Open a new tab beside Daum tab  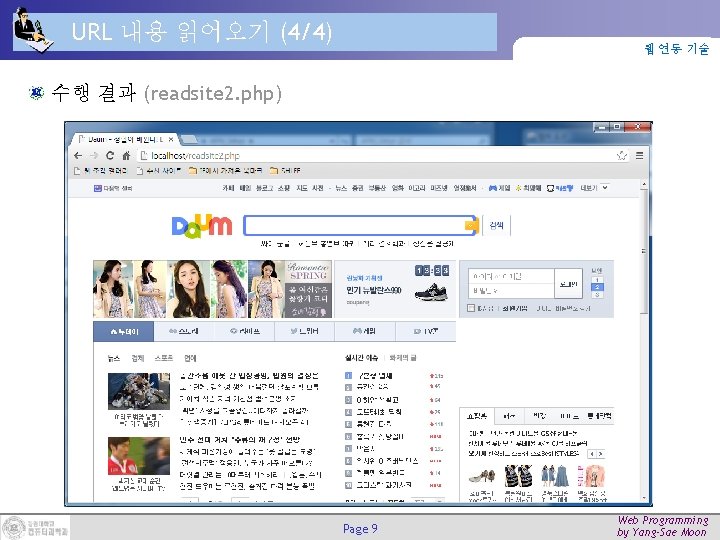pyautogui.click(x=189, y=139)
